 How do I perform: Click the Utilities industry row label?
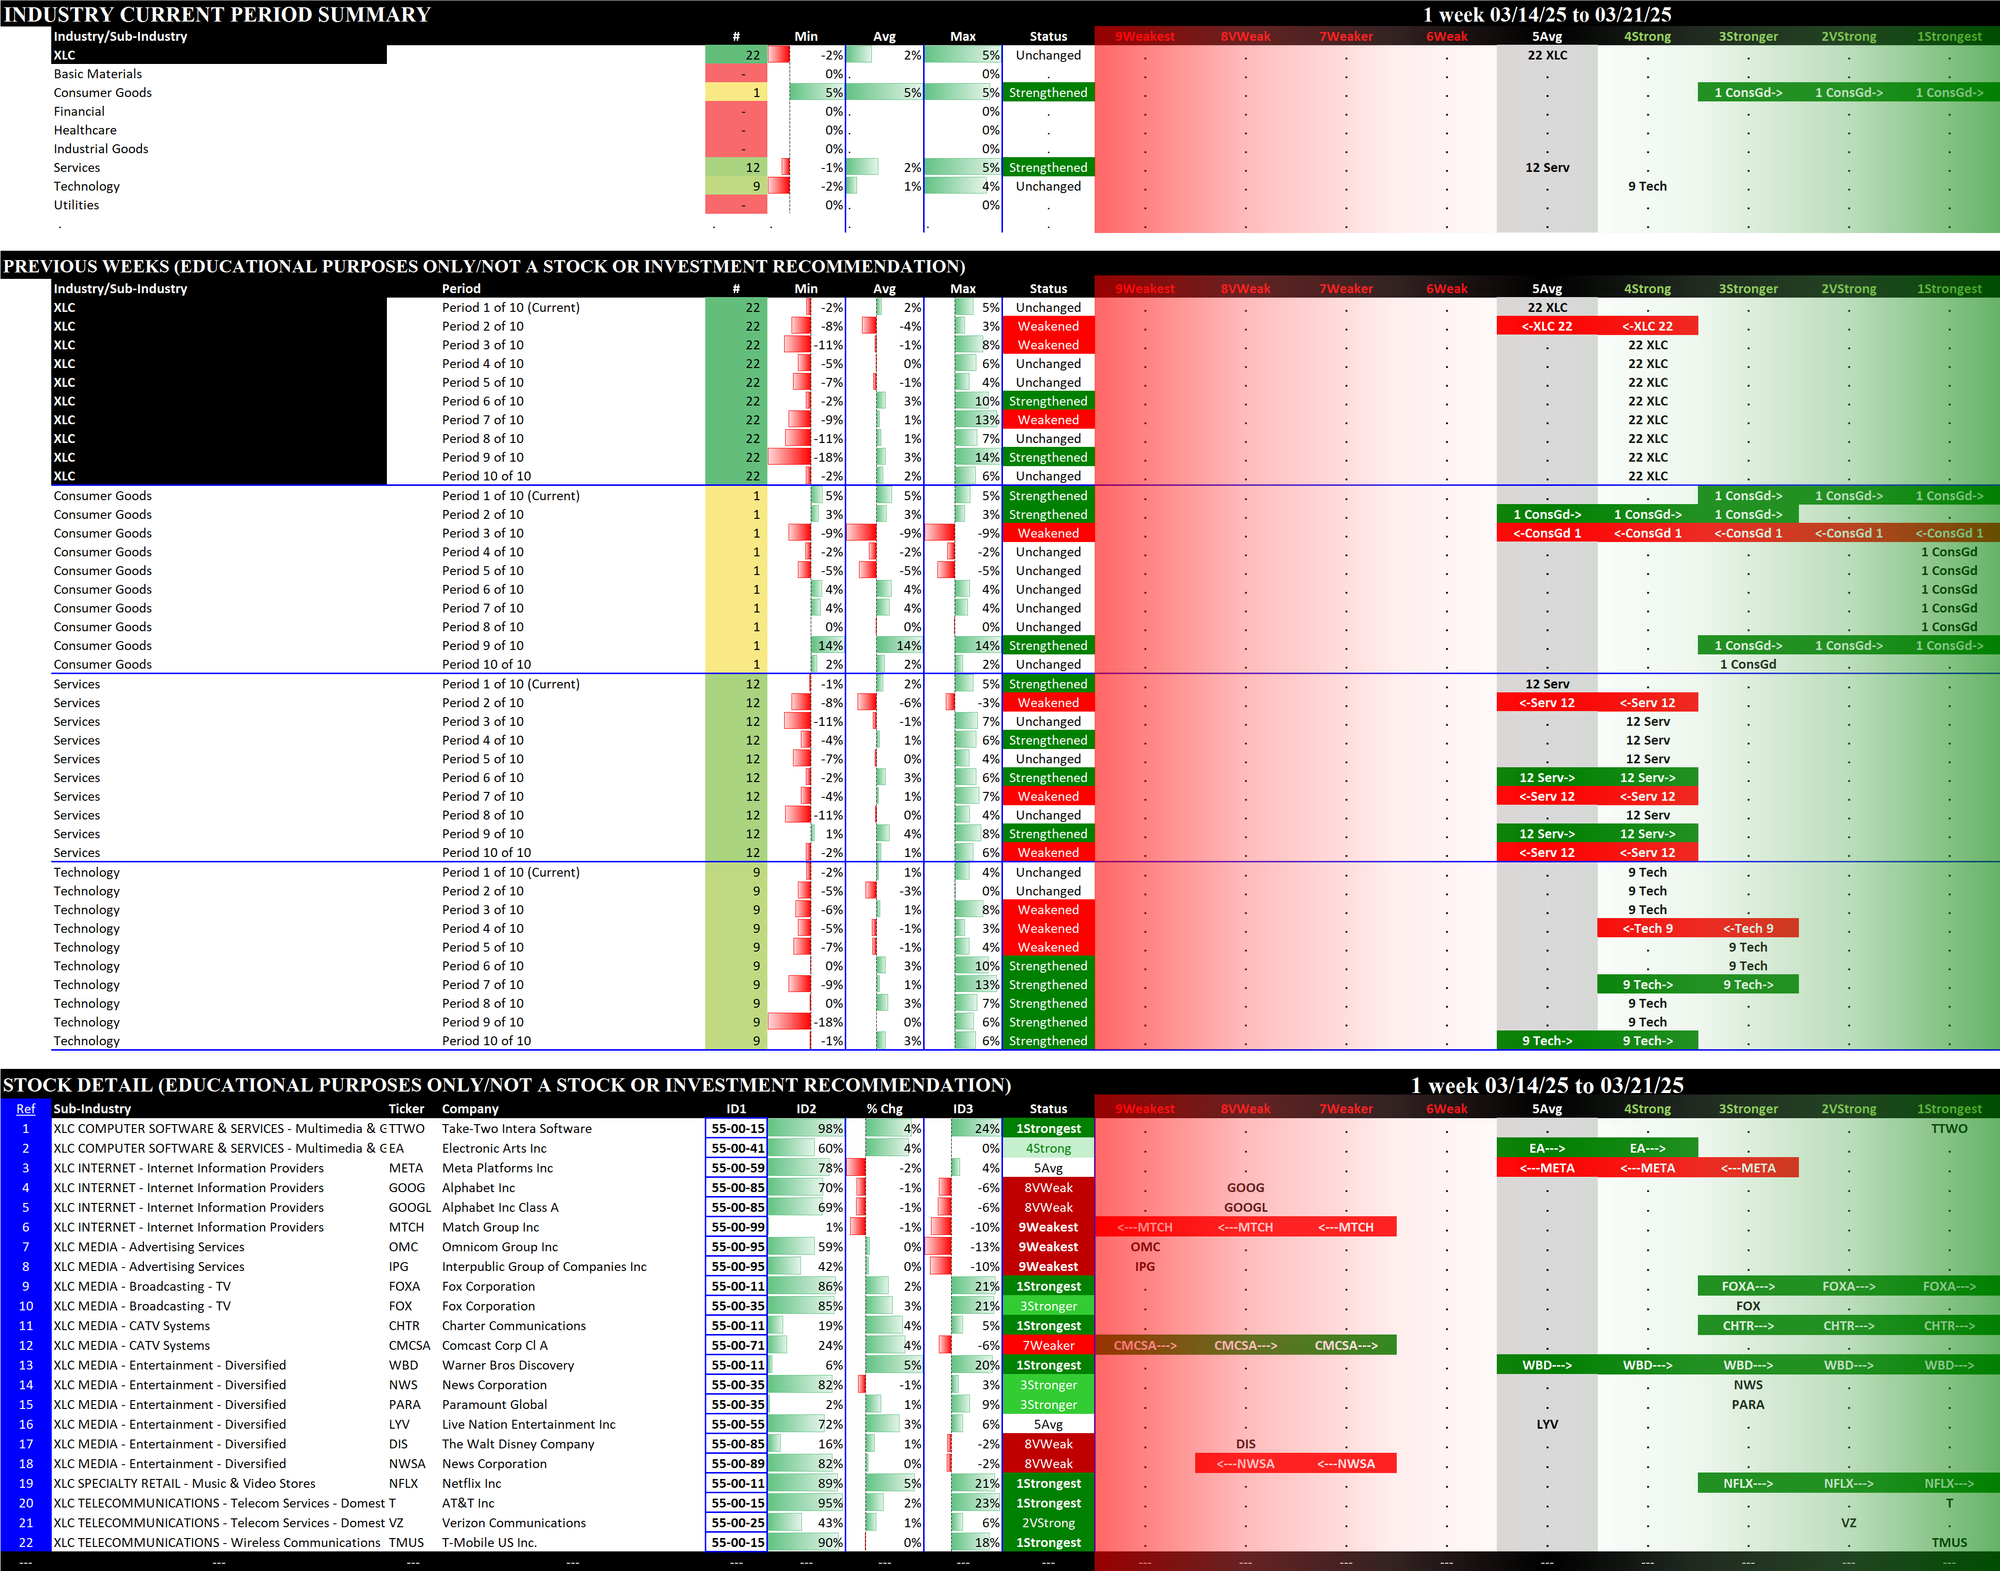click(x=76, y=205)
